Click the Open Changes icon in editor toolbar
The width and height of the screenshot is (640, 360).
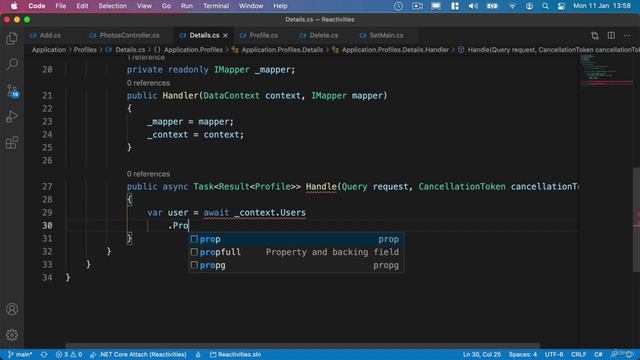[x=595, y=36]
